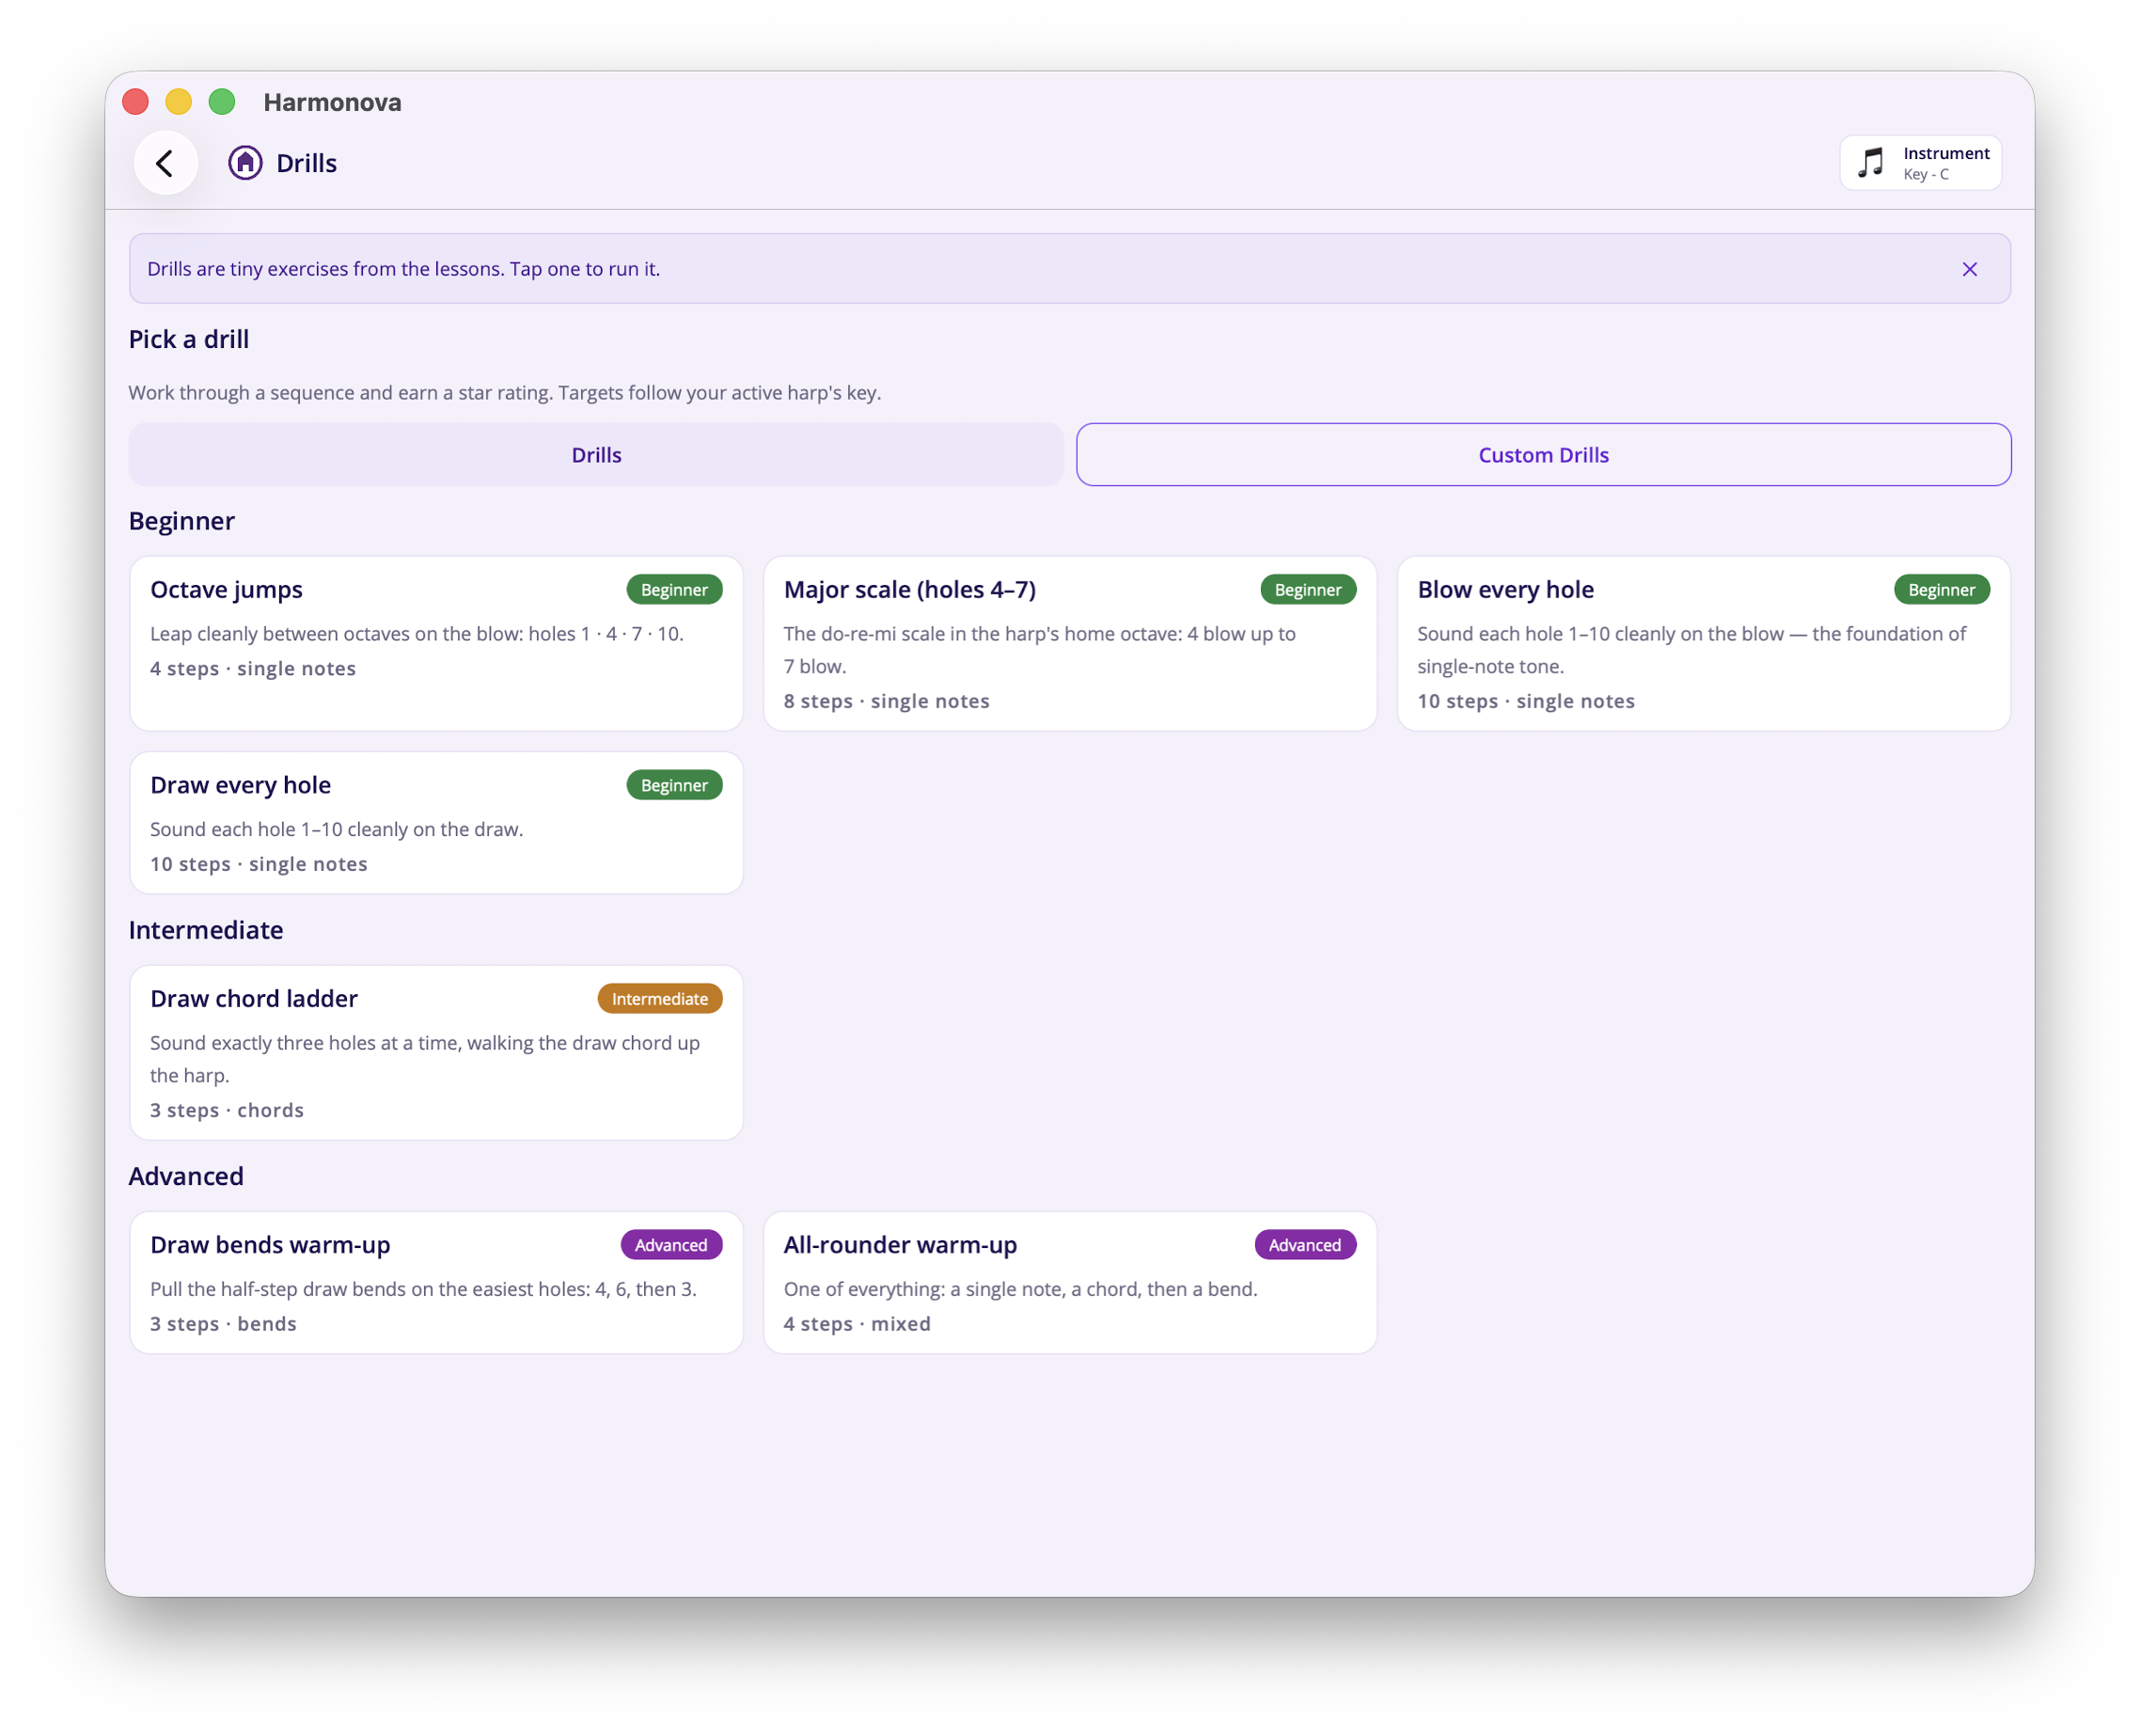Go back with the chevron arrow

click(x=165, y=163)
